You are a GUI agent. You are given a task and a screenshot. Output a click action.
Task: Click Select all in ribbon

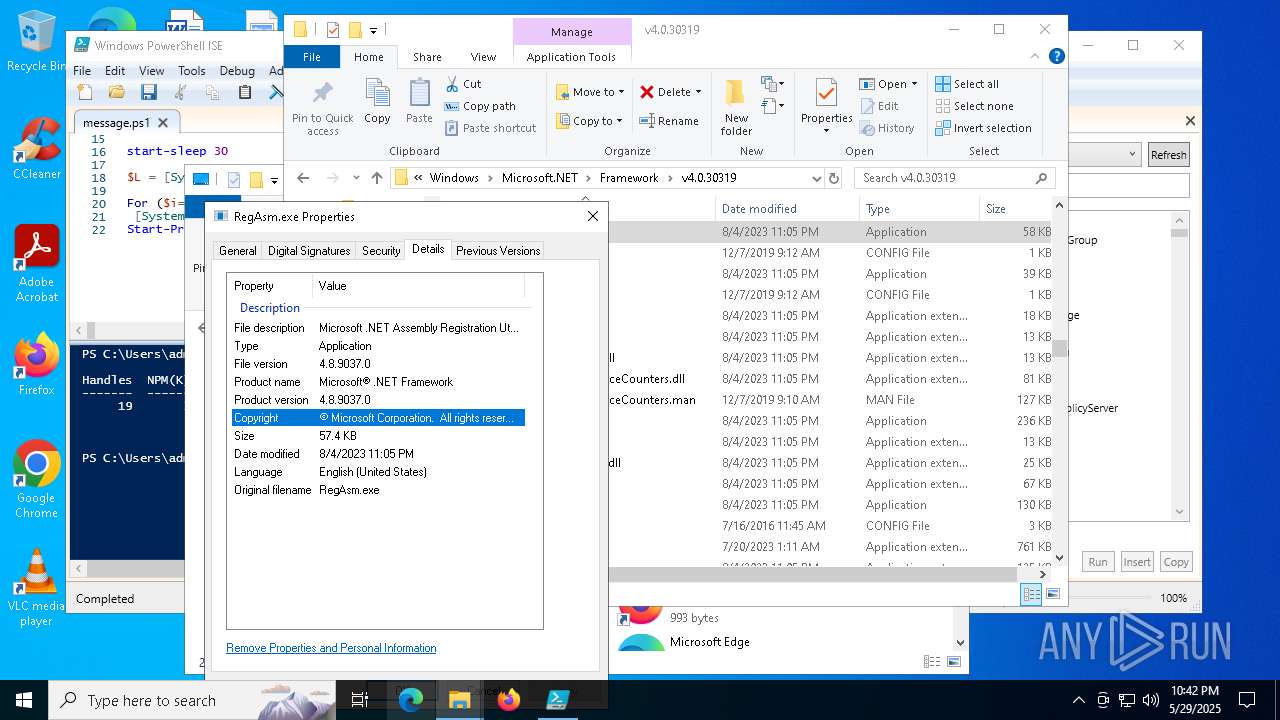point(967,84)
